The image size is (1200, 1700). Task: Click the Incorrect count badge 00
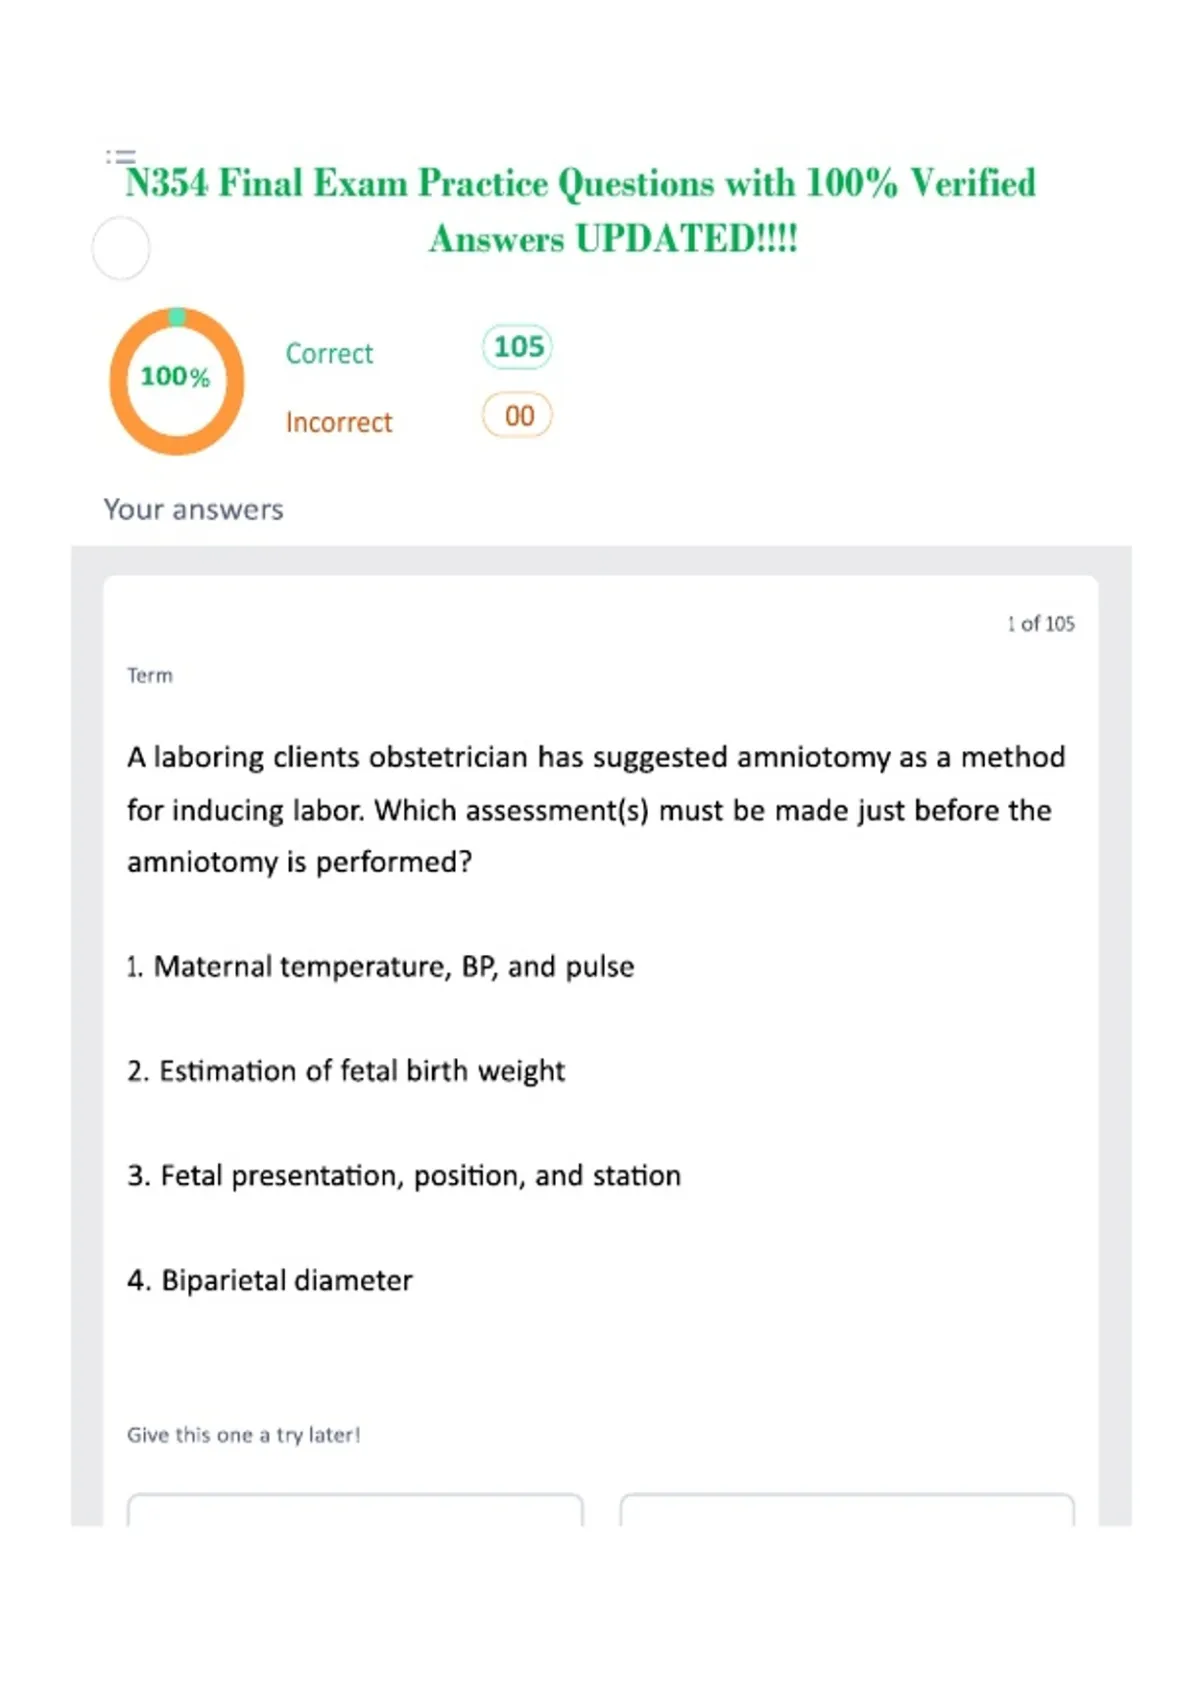[x=518, y=415]
